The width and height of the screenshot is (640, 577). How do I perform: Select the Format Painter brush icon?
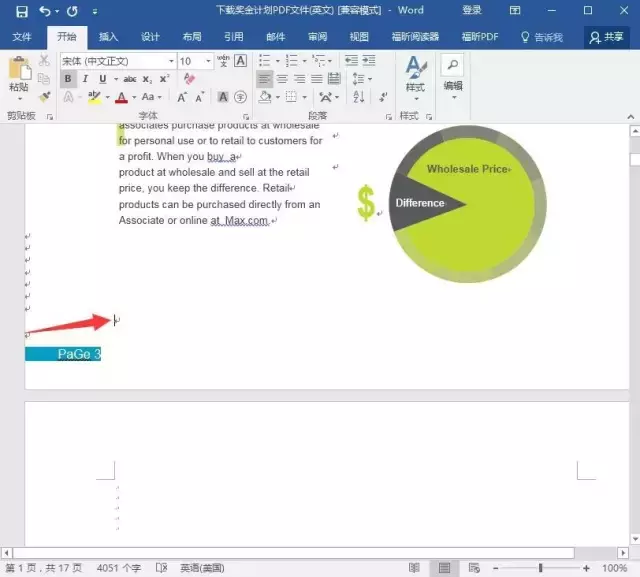(x=44, y=97)
